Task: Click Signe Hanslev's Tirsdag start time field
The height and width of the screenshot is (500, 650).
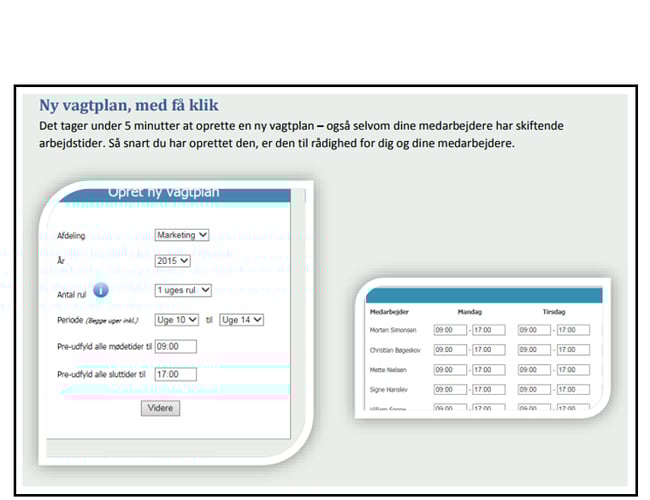Action: (534, 390)
